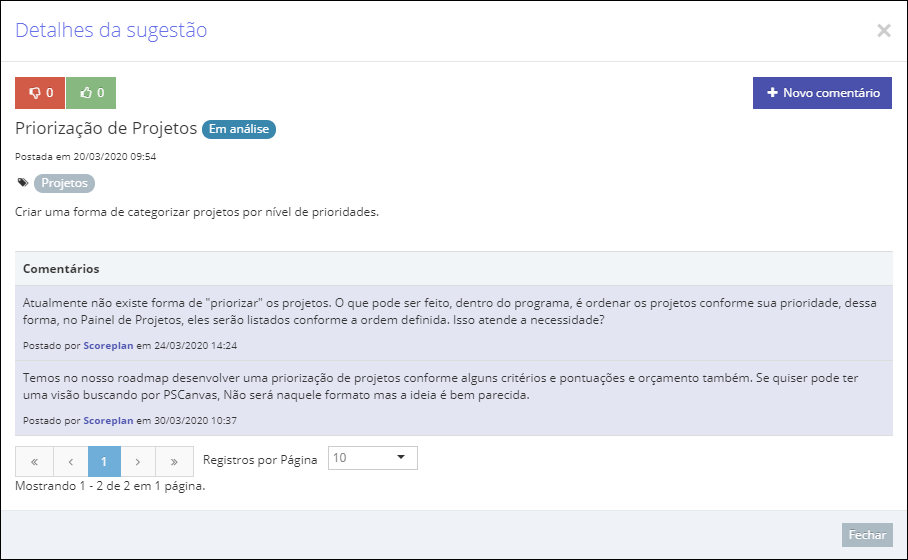The height and width of the screenshot is (560, 908).
Task: Jump to the last comments page
Action: [x=174, y=462]
